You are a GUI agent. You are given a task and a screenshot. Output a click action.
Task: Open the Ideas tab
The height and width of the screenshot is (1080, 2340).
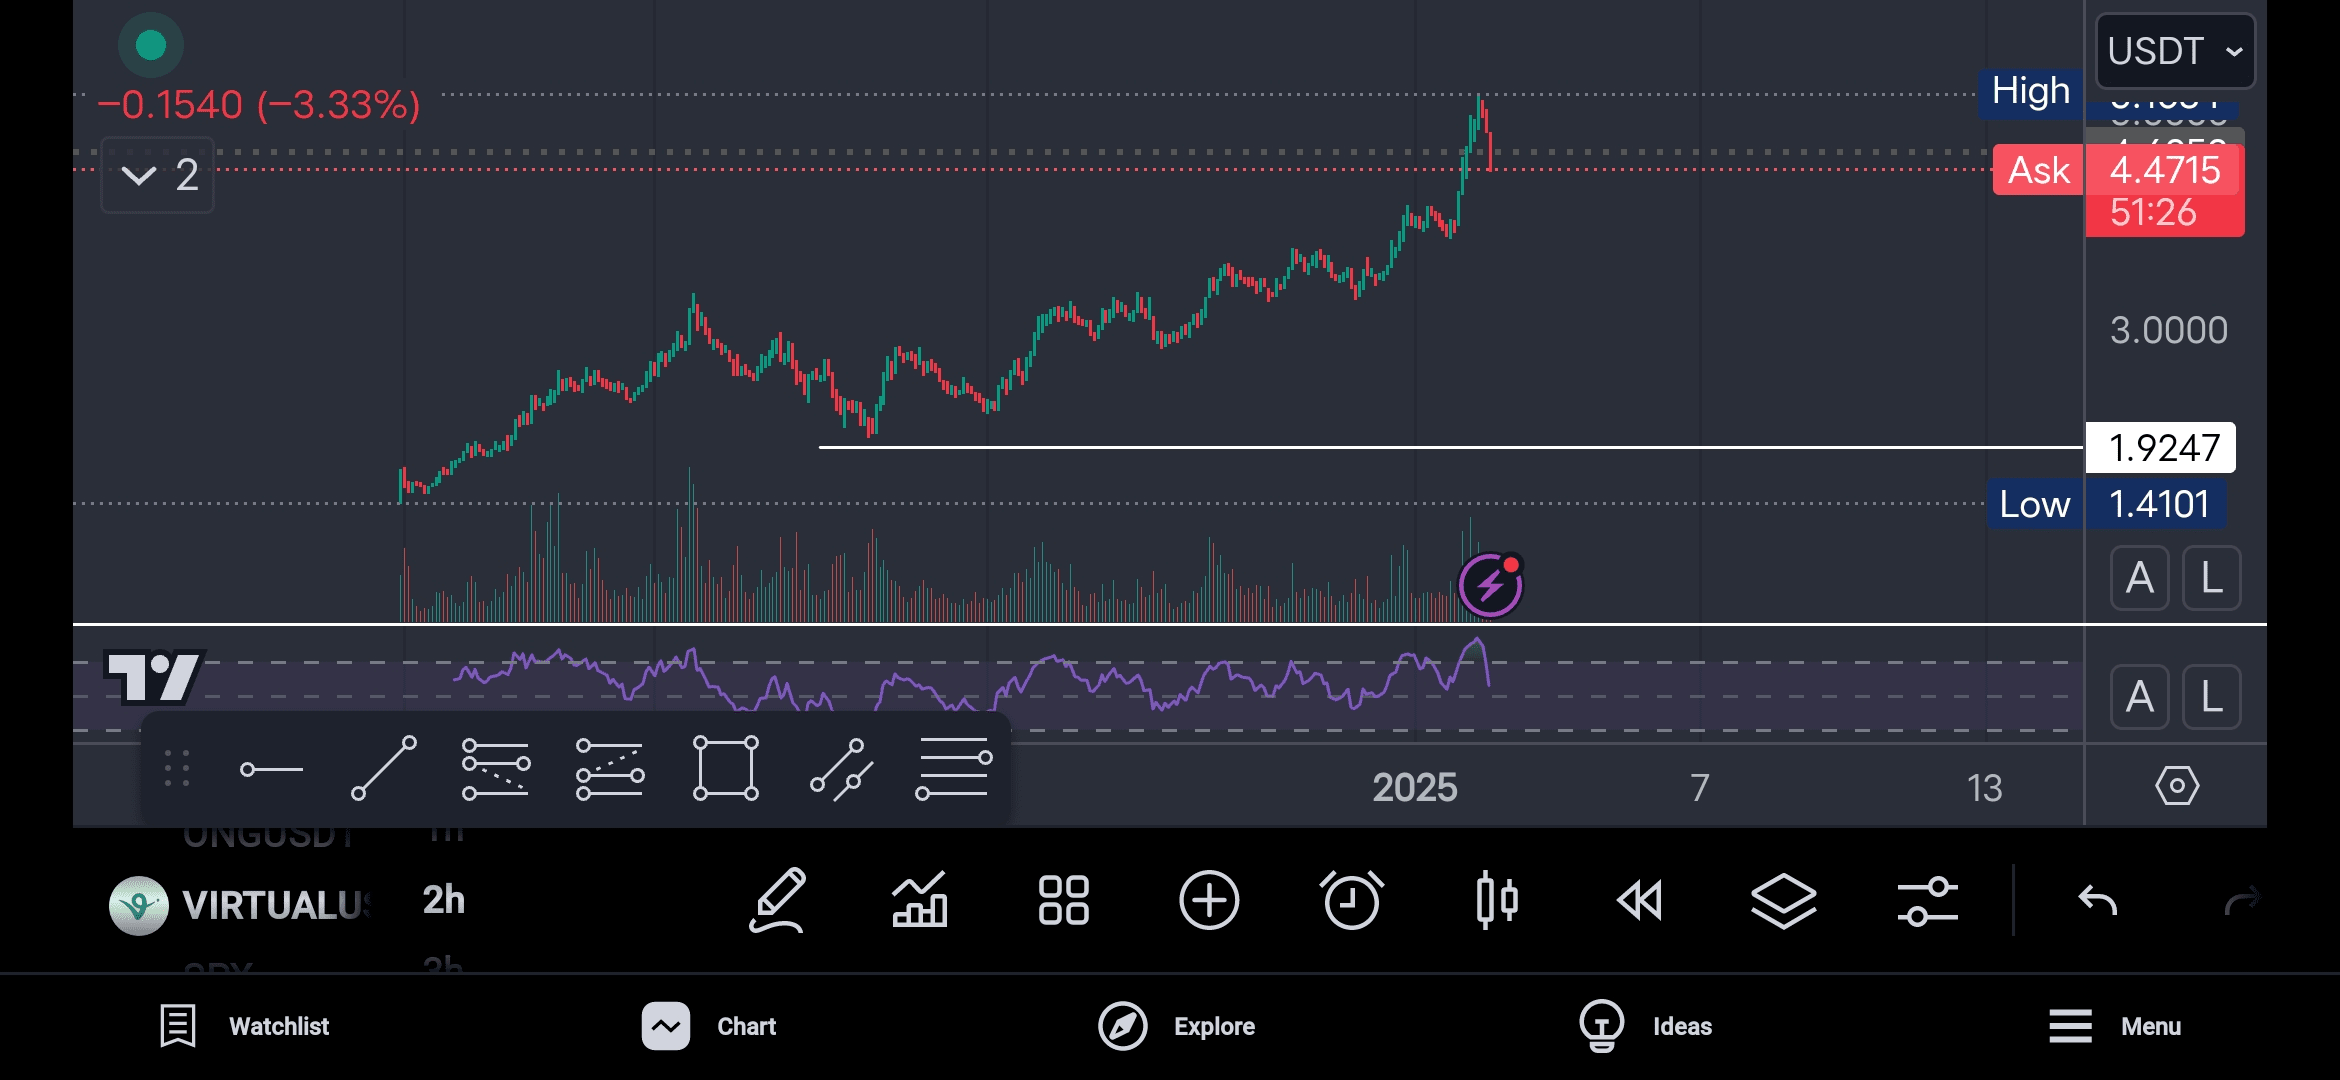(x=1646, y=1026)
